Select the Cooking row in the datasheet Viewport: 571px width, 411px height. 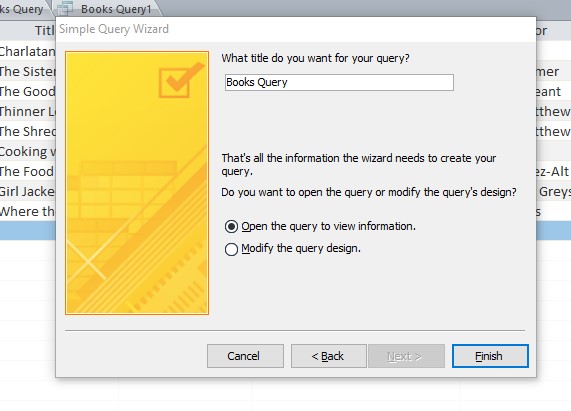(x=28, y=151)
